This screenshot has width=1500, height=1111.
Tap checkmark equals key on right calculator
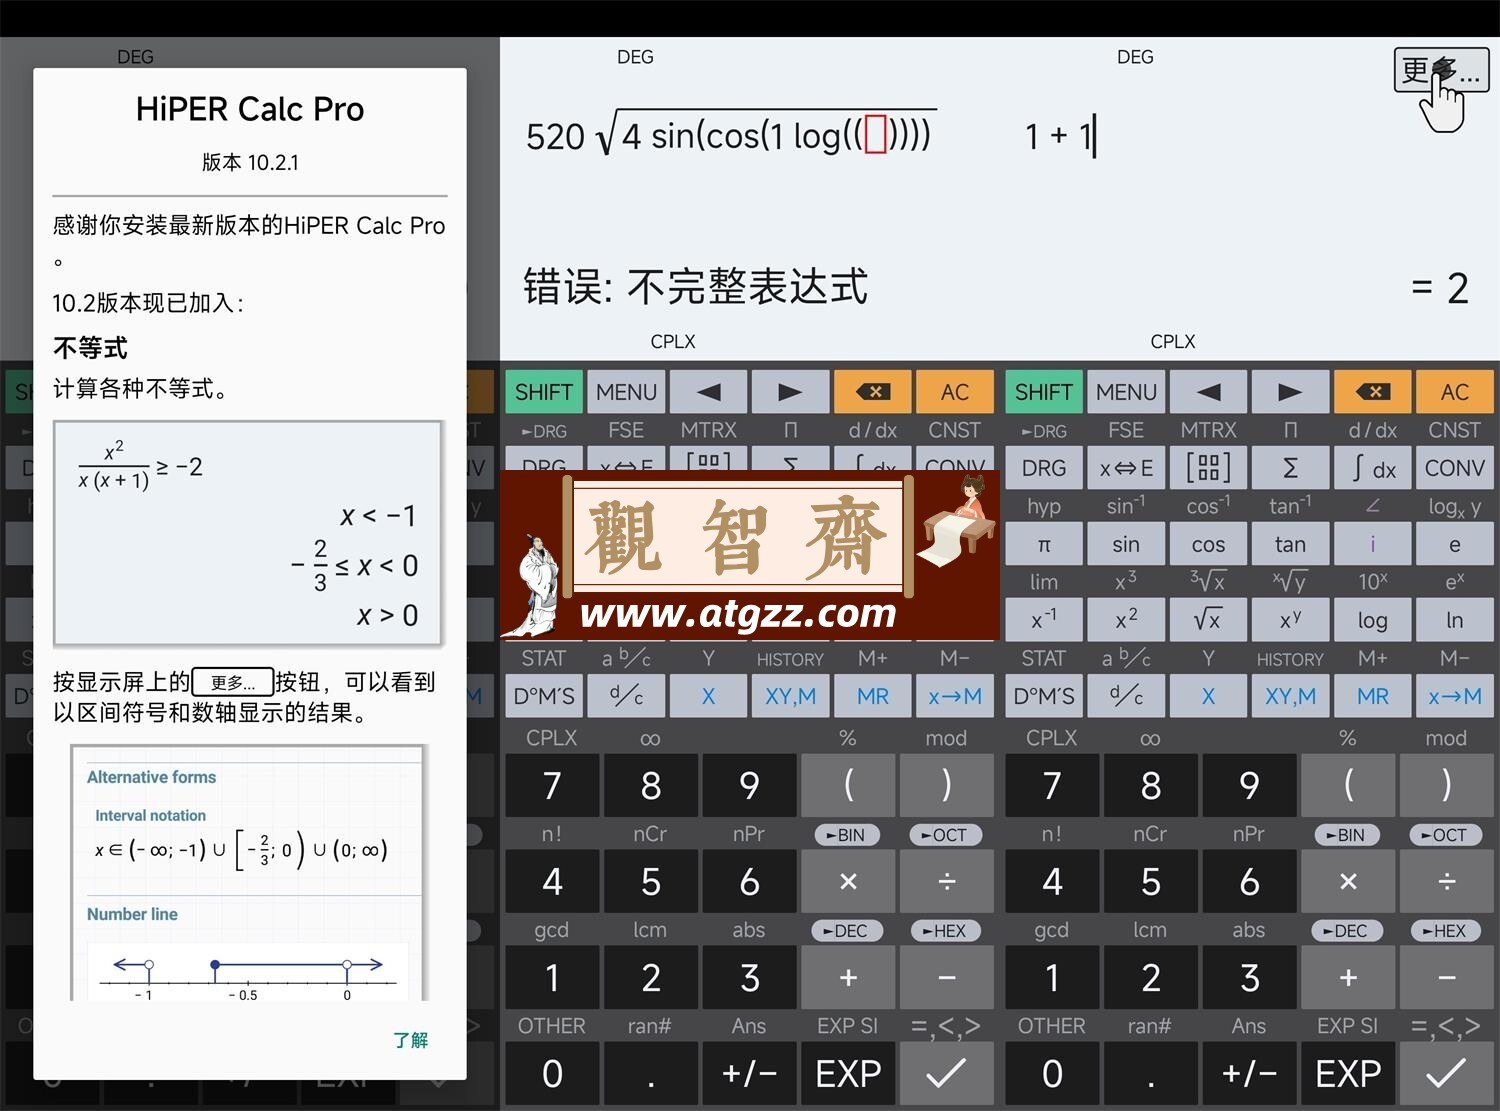pos(1447,1074)
